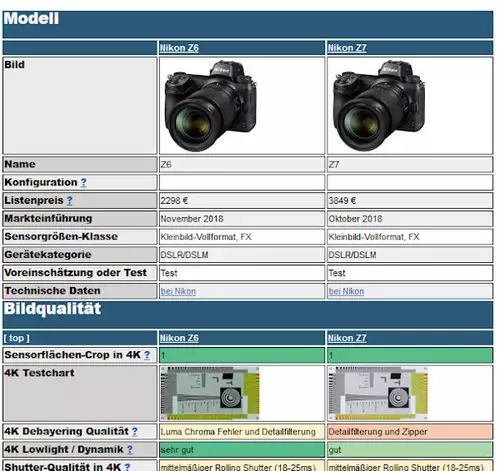Select the Z7 list price '3849 €'

click(342, 201)
